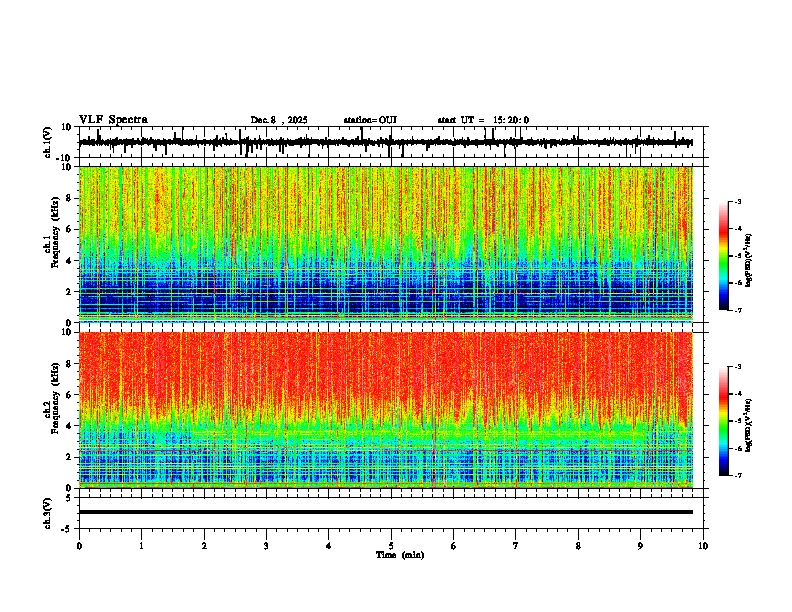Click the ch.1 frequency spectrogram

tap(385, 244)
